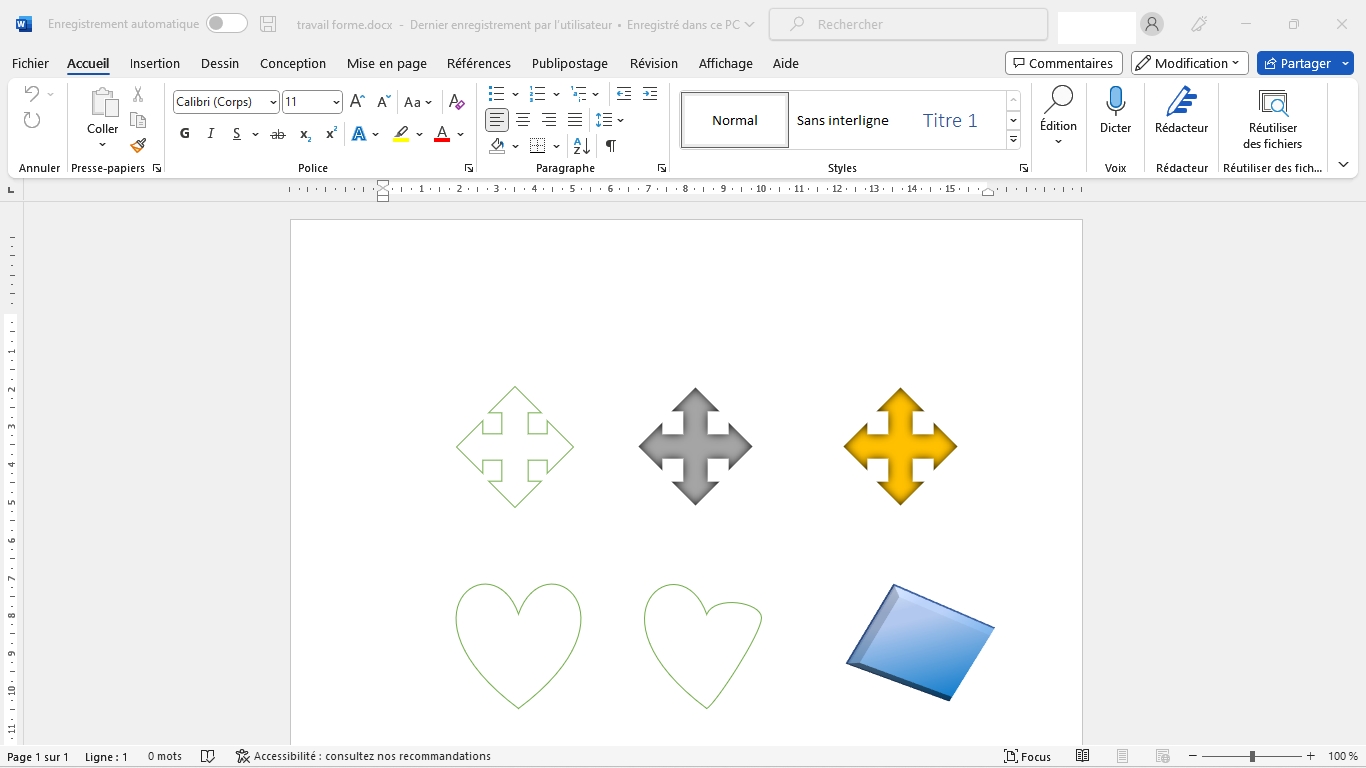This screenshot has height=768, width=1366.
Task: Select the orange four-way arrow shape
Action: coord(900,446)
